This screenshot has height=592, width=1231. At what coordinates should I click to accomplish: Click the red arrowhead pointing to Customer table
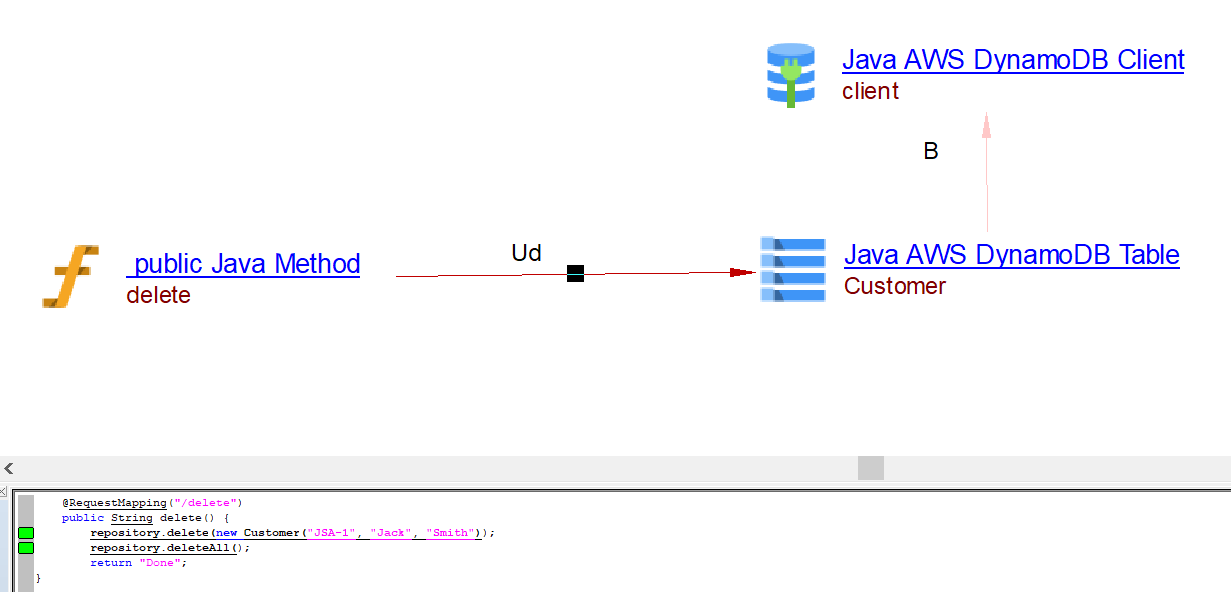pos(741,272)
